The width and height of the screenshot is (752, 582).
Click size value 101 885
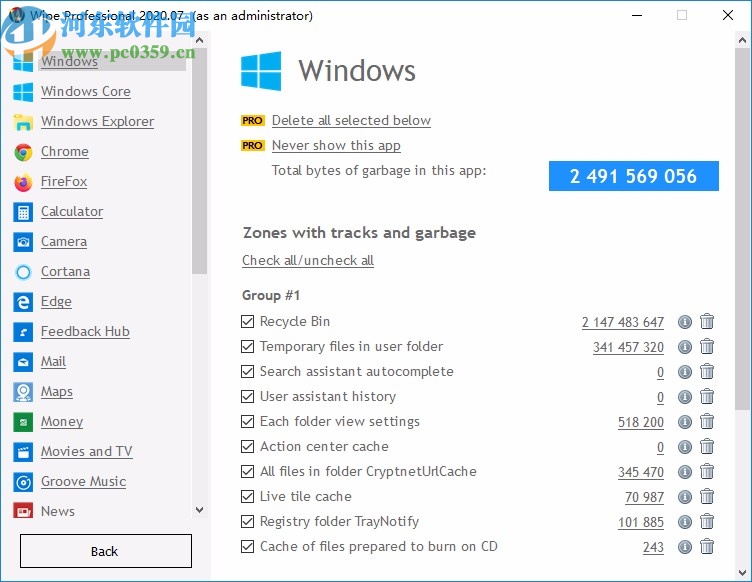[x=641, y=522]
